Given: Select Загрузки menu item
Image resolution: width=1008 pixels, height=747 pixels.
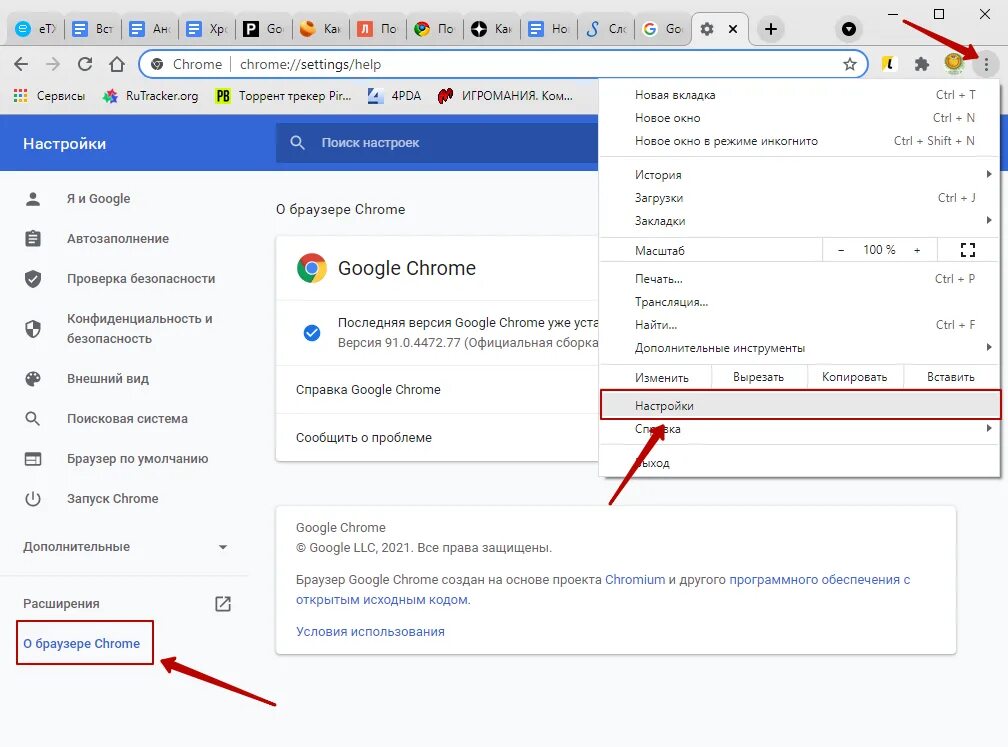Looking at the screenshot, I should (x=799, y=198).
